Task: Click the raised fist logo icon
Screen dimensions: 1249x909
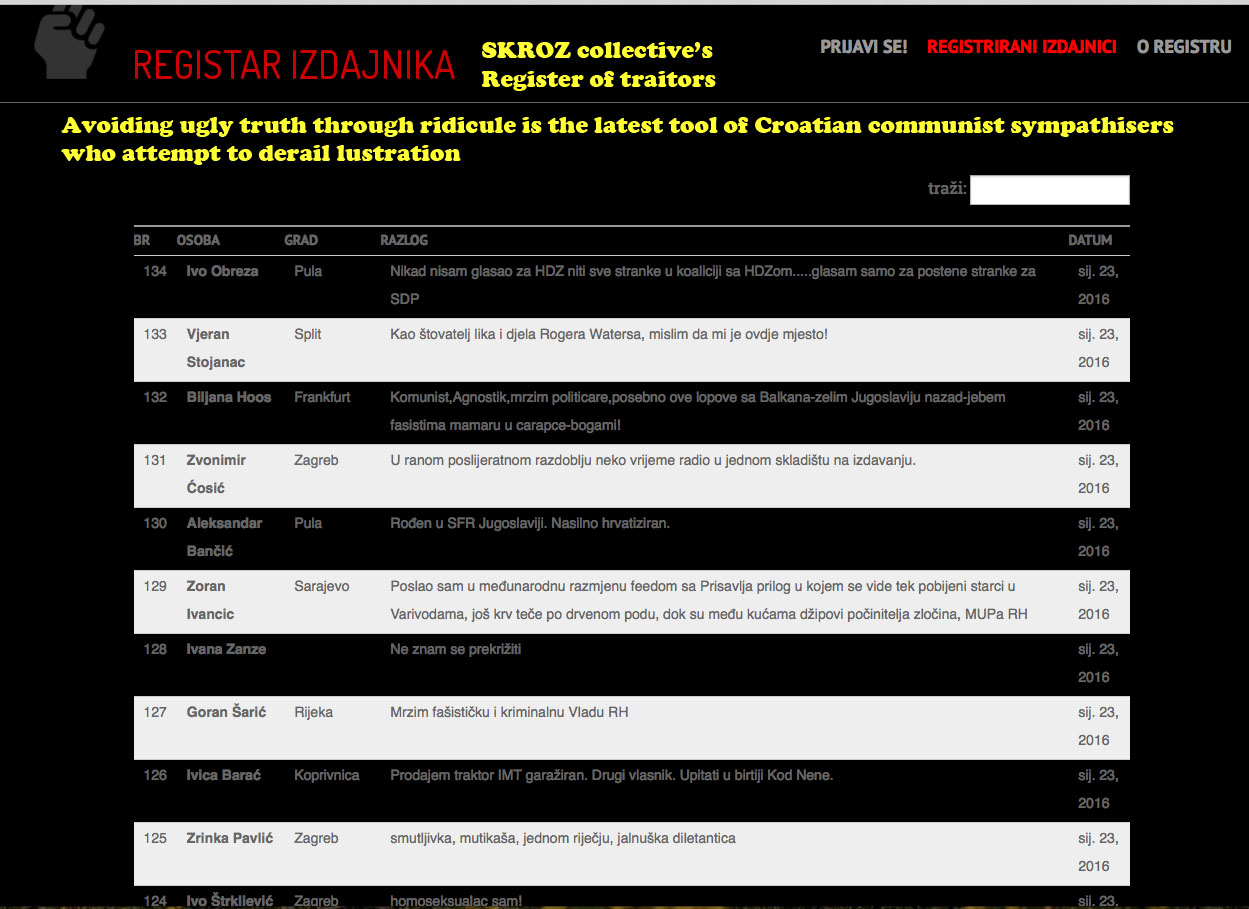Action: [x=69, y=42]
